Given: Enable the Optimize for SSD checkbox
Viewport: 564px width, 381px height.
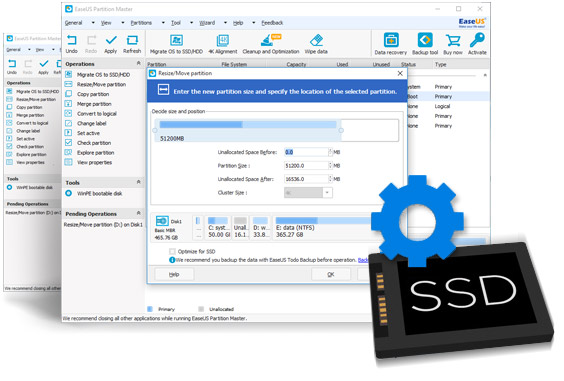Looking at the screenshot, I should (172, 251).
